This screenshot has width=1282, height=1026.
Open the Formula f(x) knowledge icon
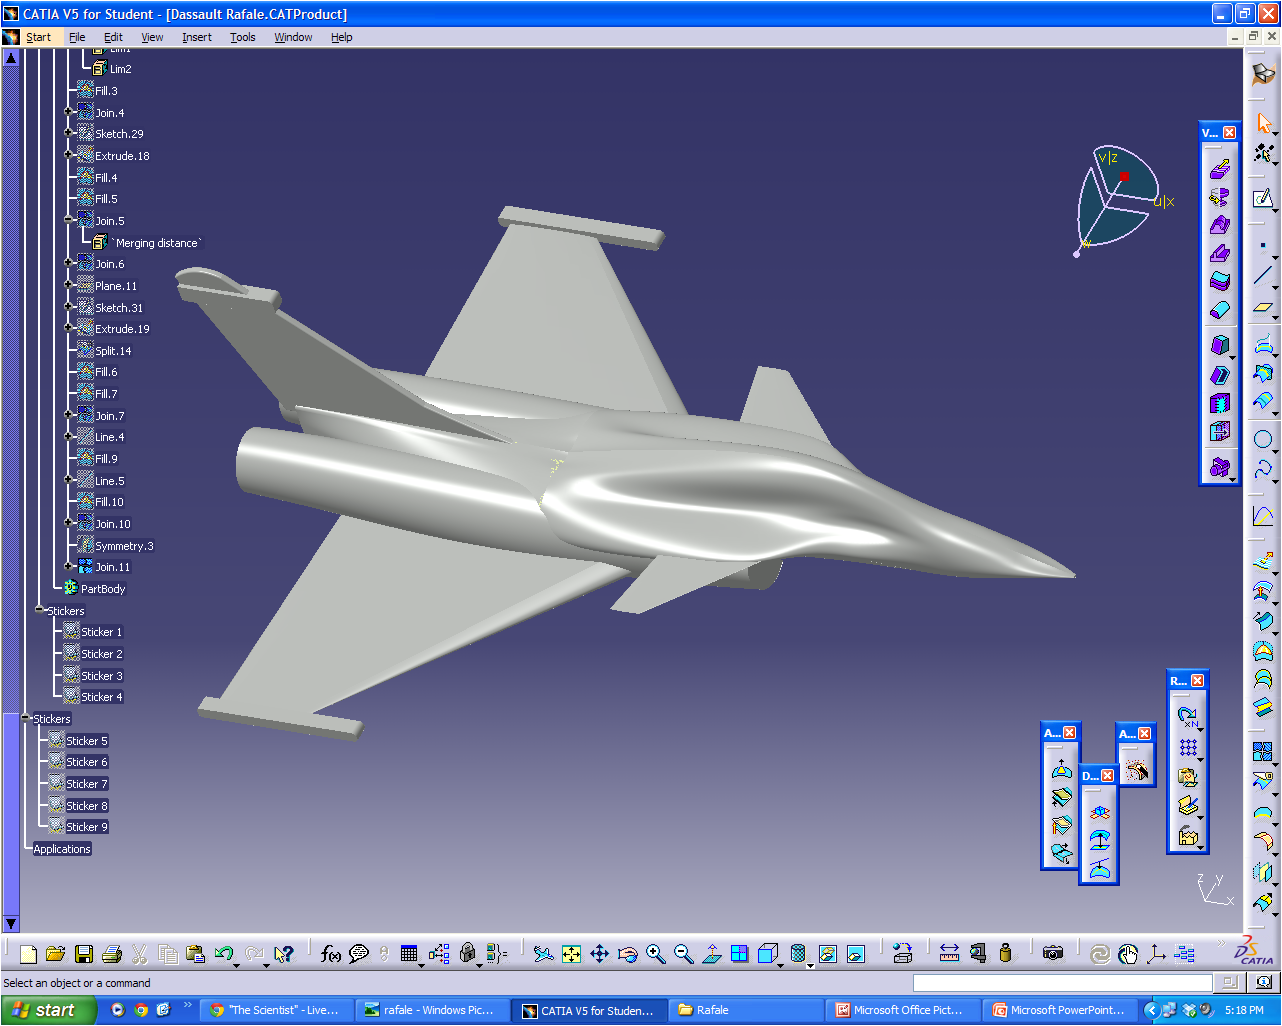coord(331,953)
